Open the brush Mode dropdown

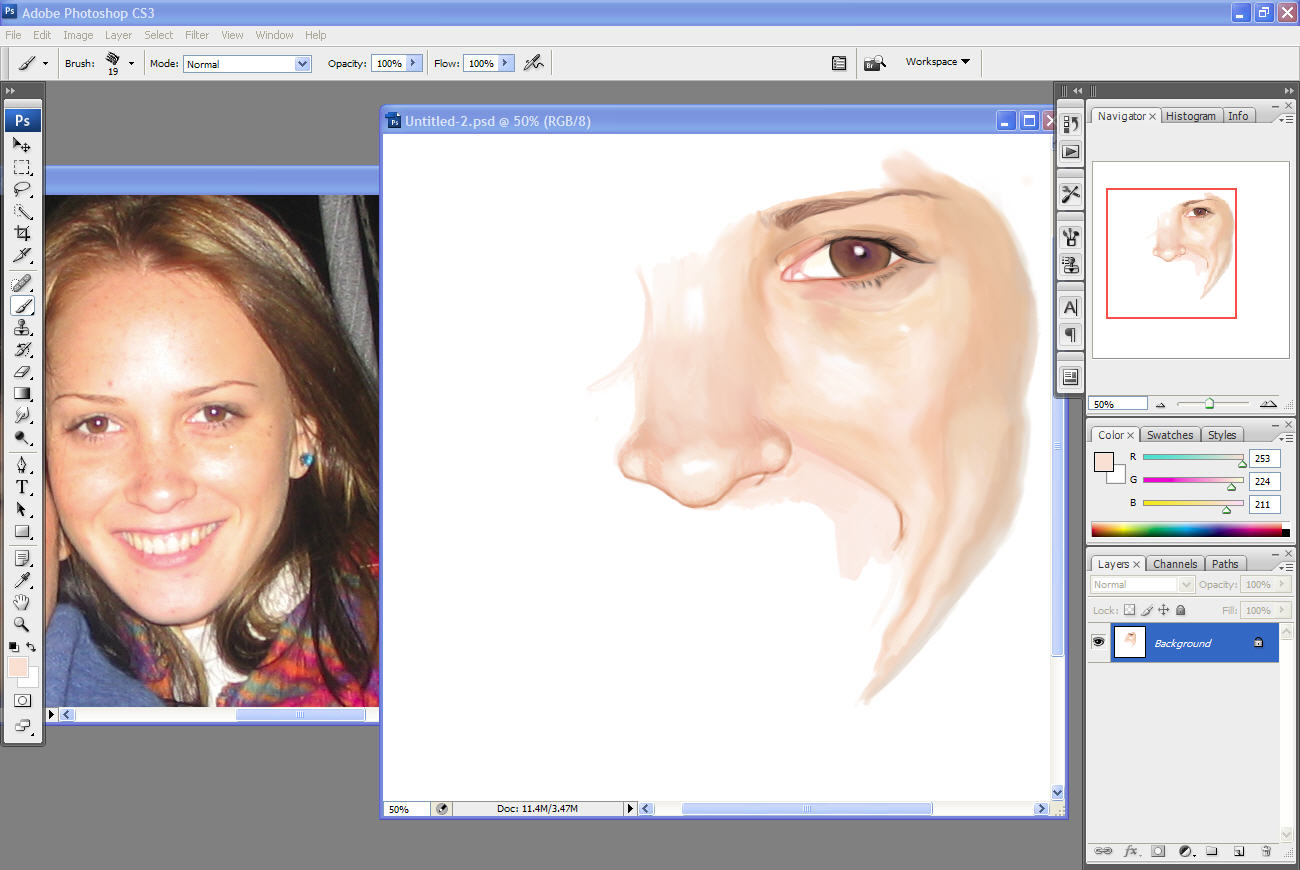[303, 64]
